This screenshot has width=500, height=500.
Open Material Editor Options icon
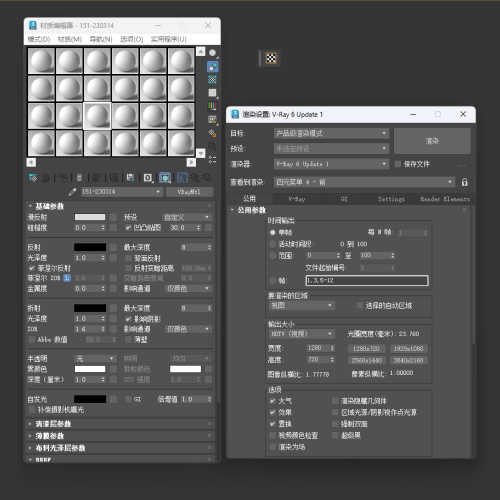pos(212,133)
